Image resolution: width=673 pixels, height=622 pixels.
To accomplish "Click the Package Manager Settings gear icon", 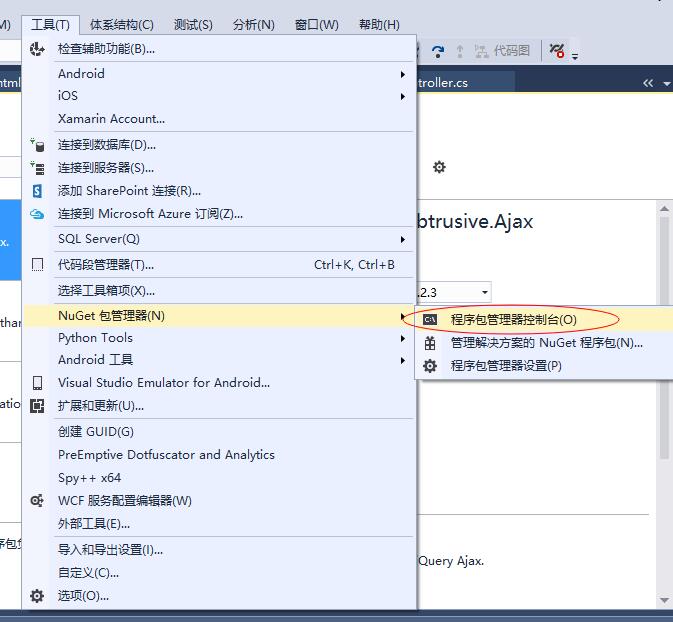I will click(x=430, y=366).
